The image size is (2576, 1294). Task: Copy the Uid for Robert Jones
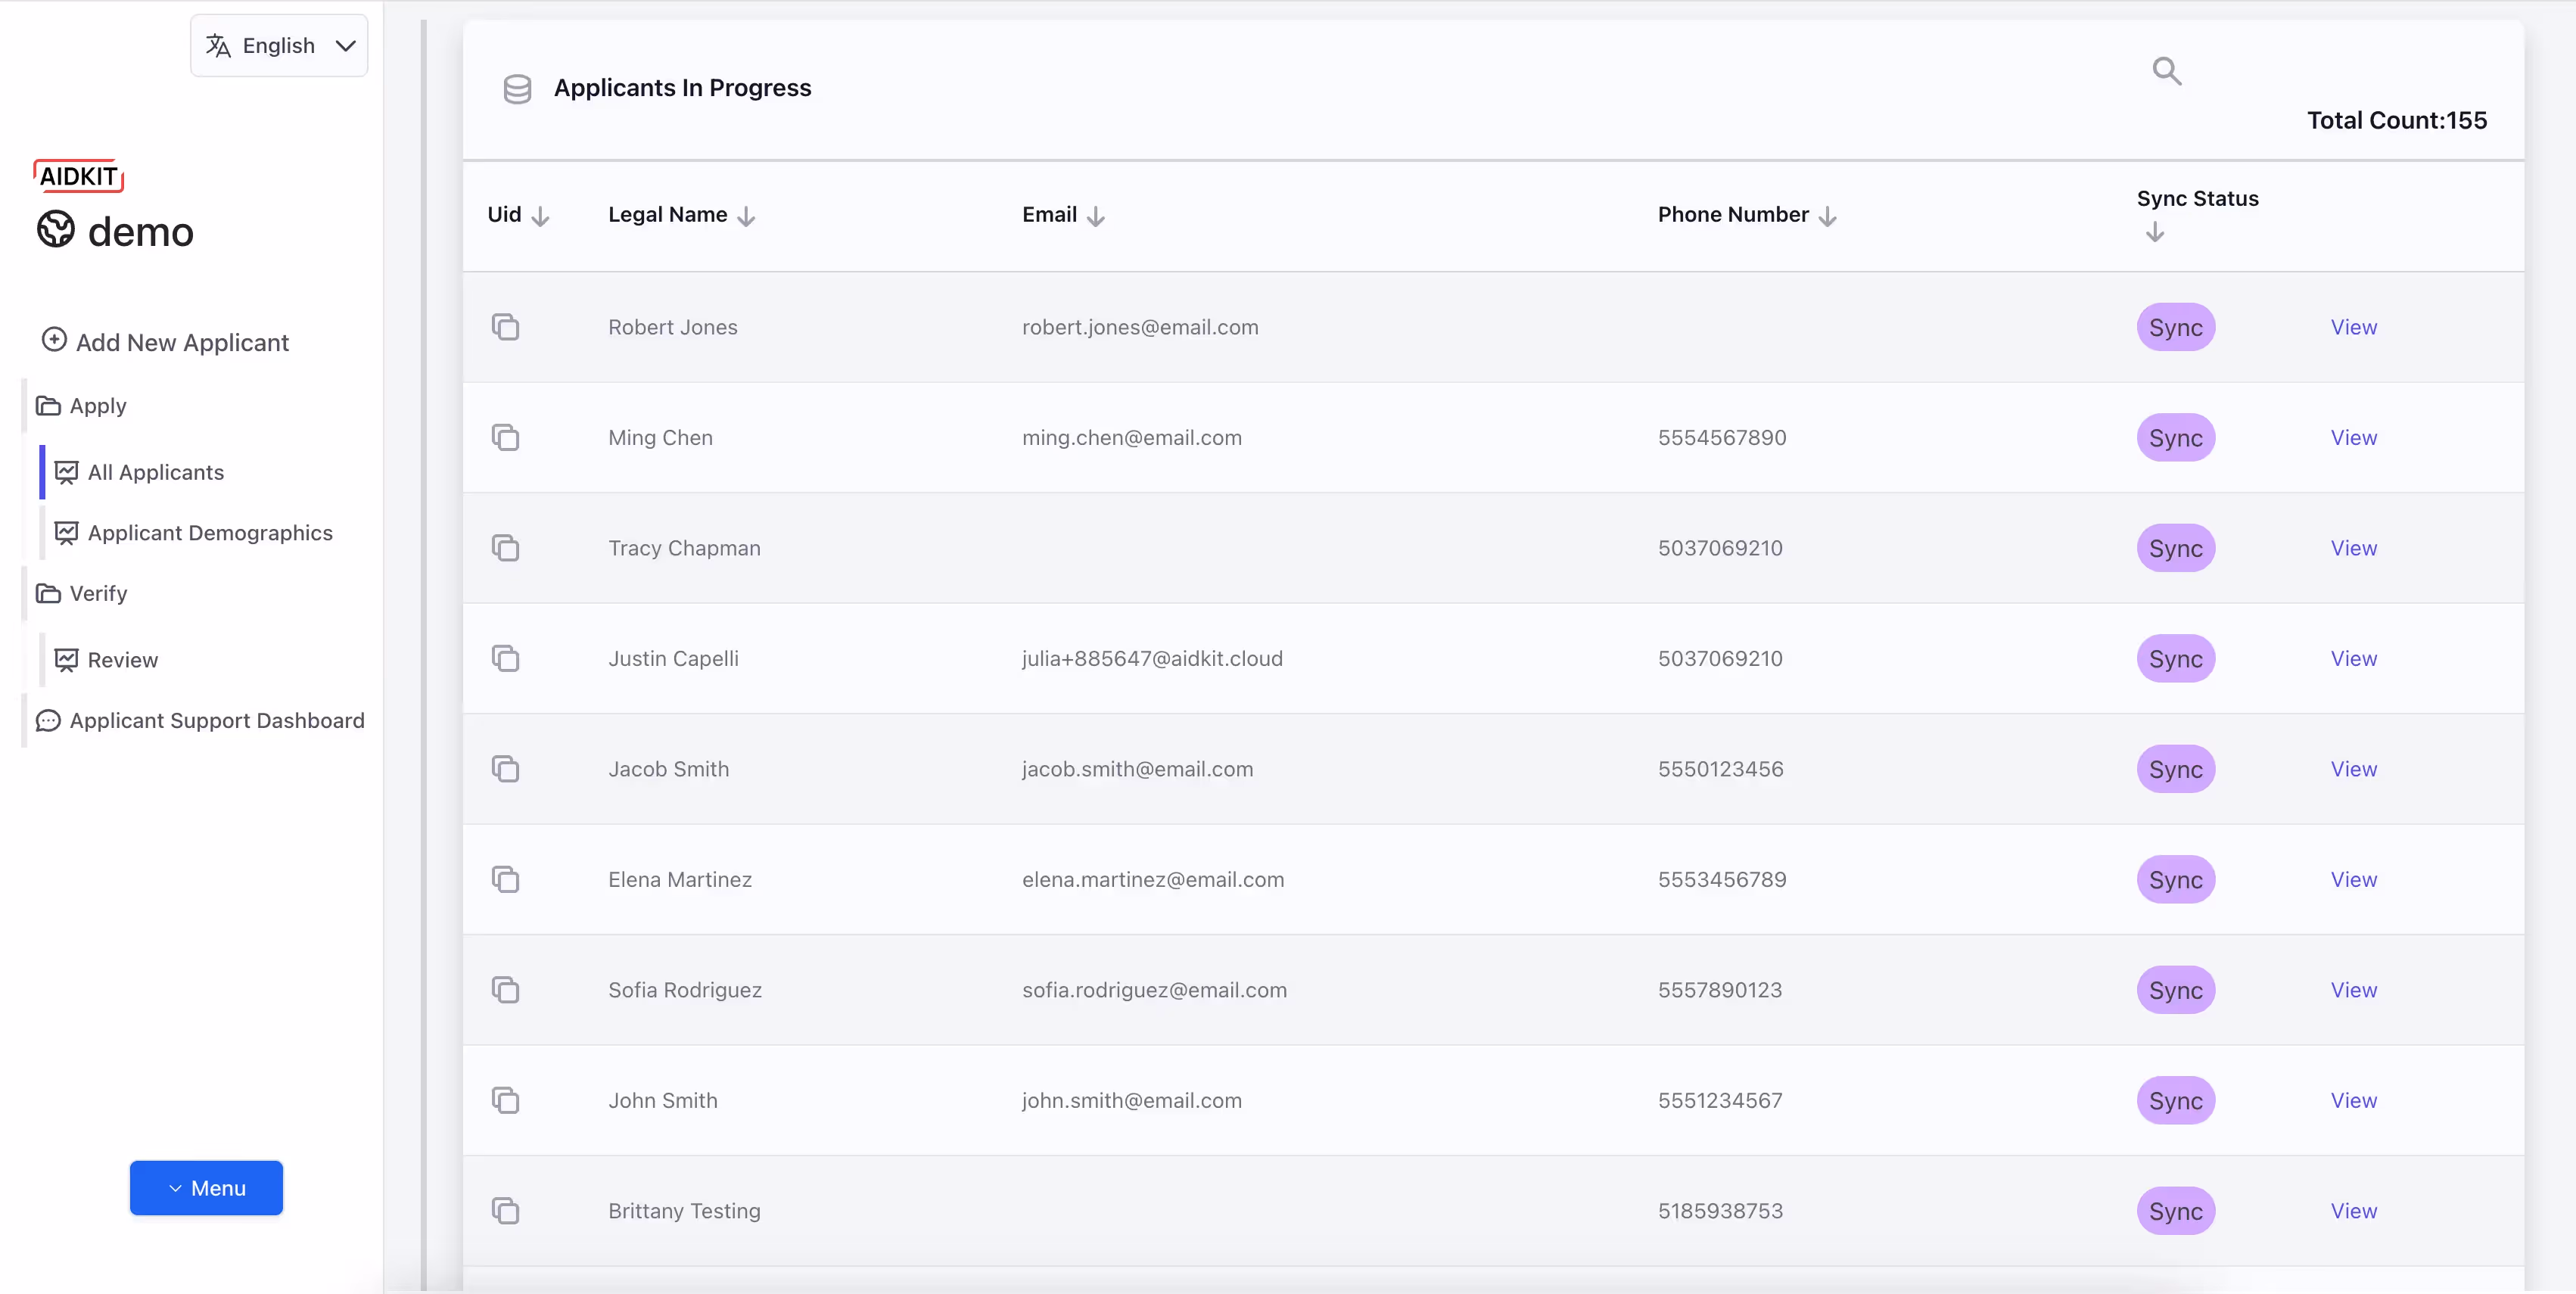[505, 327]
